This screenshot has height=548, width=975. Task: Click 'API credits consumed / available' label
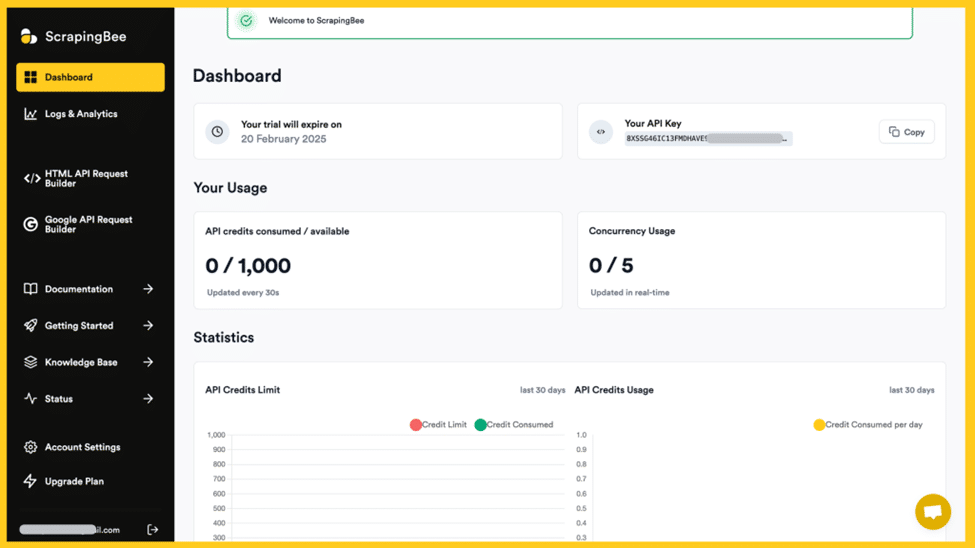point(277,231)
